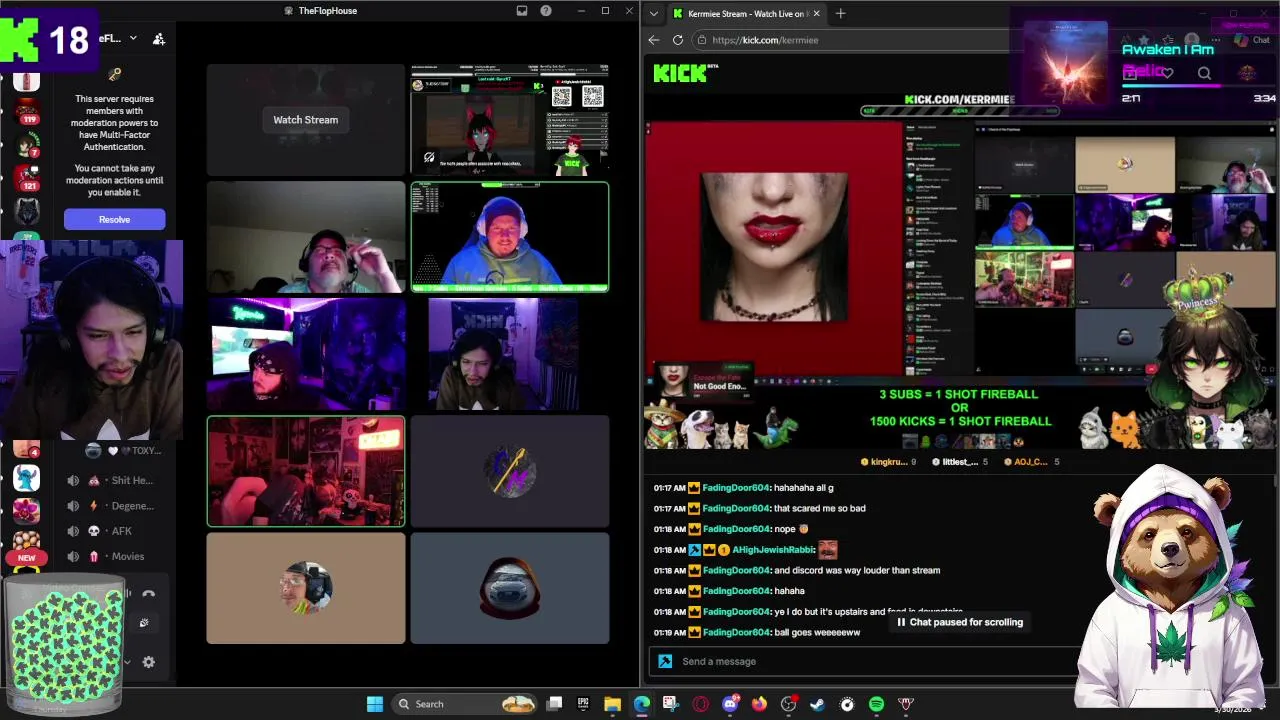The width and height of the screenshot is (1280, 720).
Task: Resume chat via Chat paused for scrolling
Action: [x=959, y=622]
